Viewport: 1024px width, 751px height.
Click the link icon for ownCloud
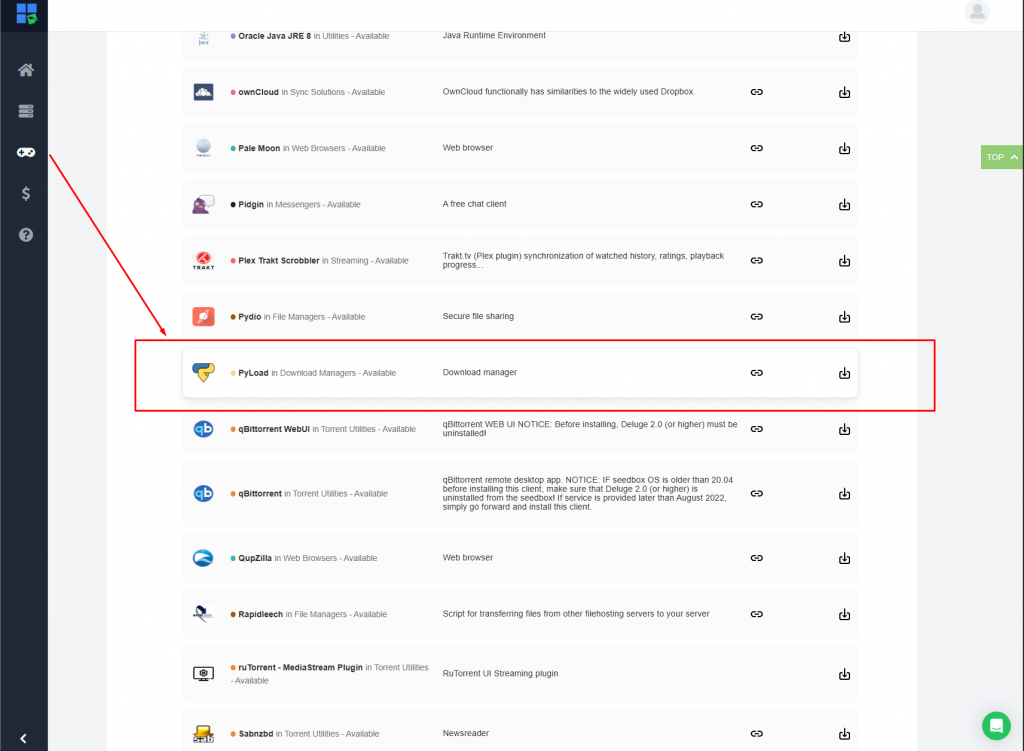pos(756,92)
